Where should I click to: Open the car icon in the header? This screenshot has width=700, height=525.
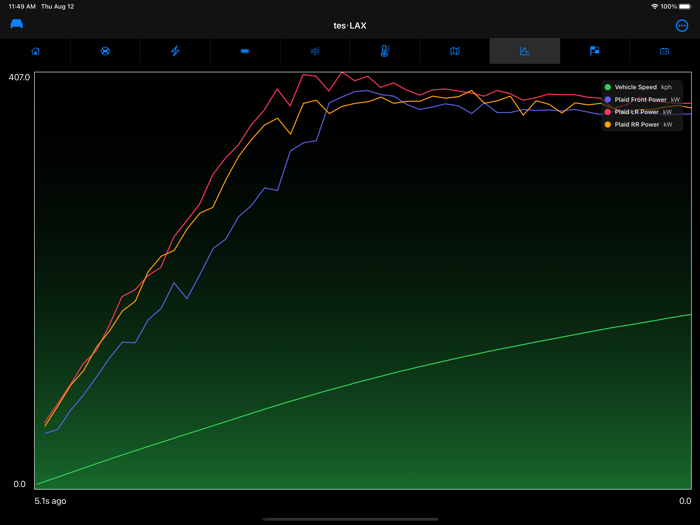pyautogui.click(x=17, y=24)
